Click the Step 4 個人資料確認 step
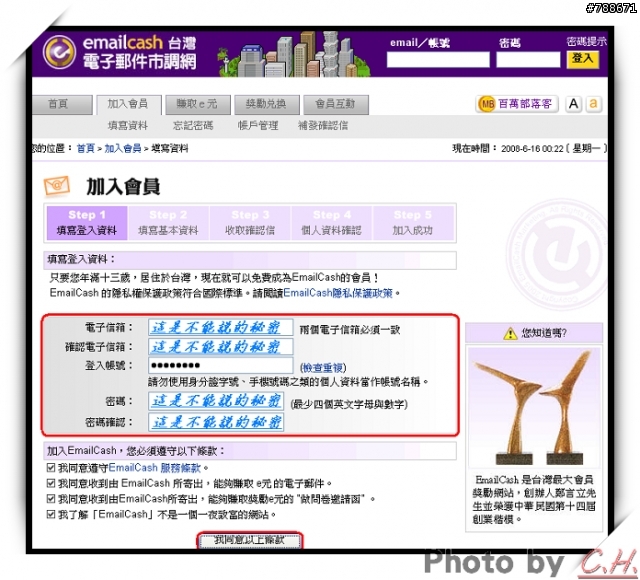640x580 pixels. (331, 223)
